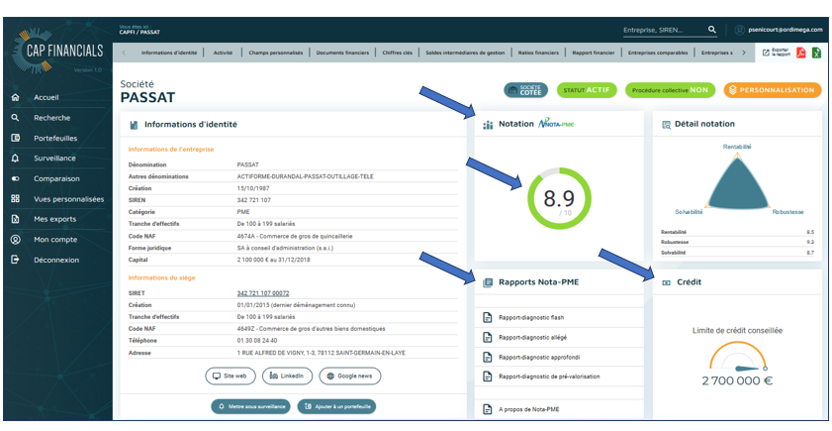
Task: Switch to Rapport financier tab
Action: [x=593, y=53]
